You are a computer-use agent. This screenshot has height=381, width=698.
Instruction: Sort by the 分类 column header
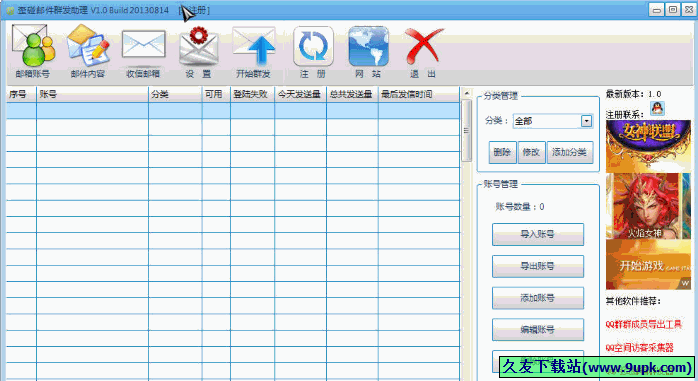click(x=175, y=94)
